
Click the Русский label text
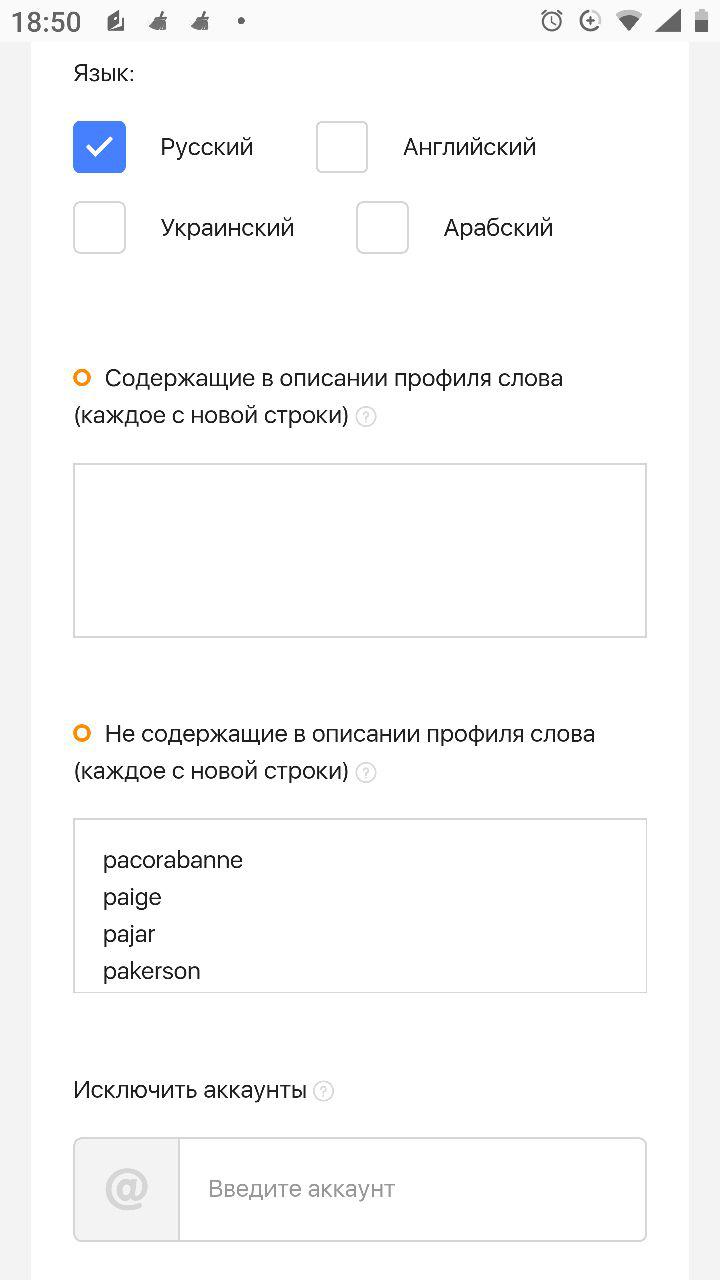pyautogui.click(x=207, y=147)
